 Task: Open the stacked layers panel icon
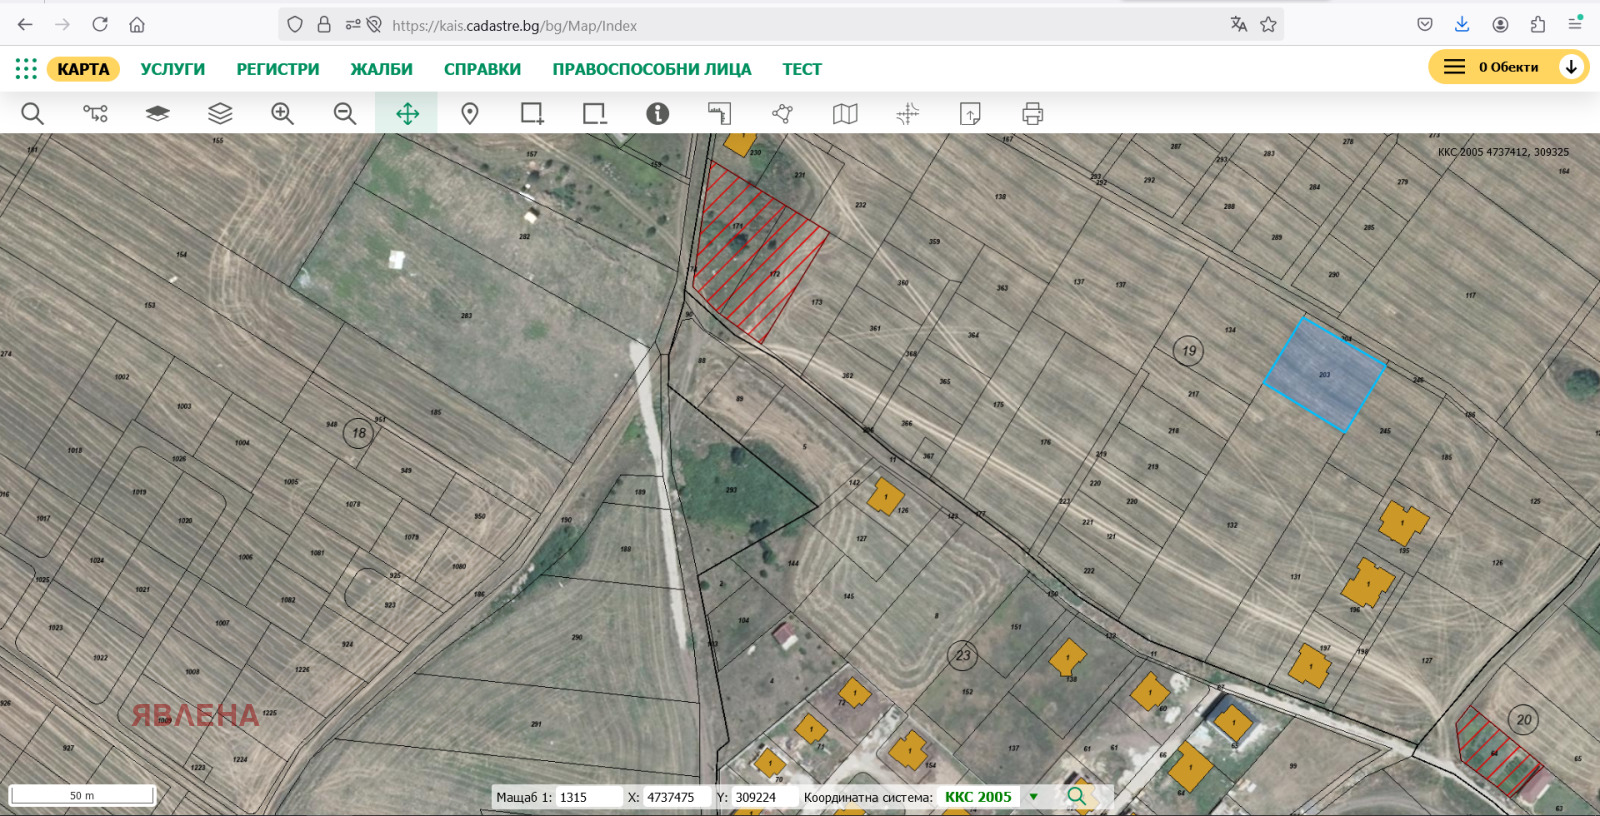(x=220, y=114)
